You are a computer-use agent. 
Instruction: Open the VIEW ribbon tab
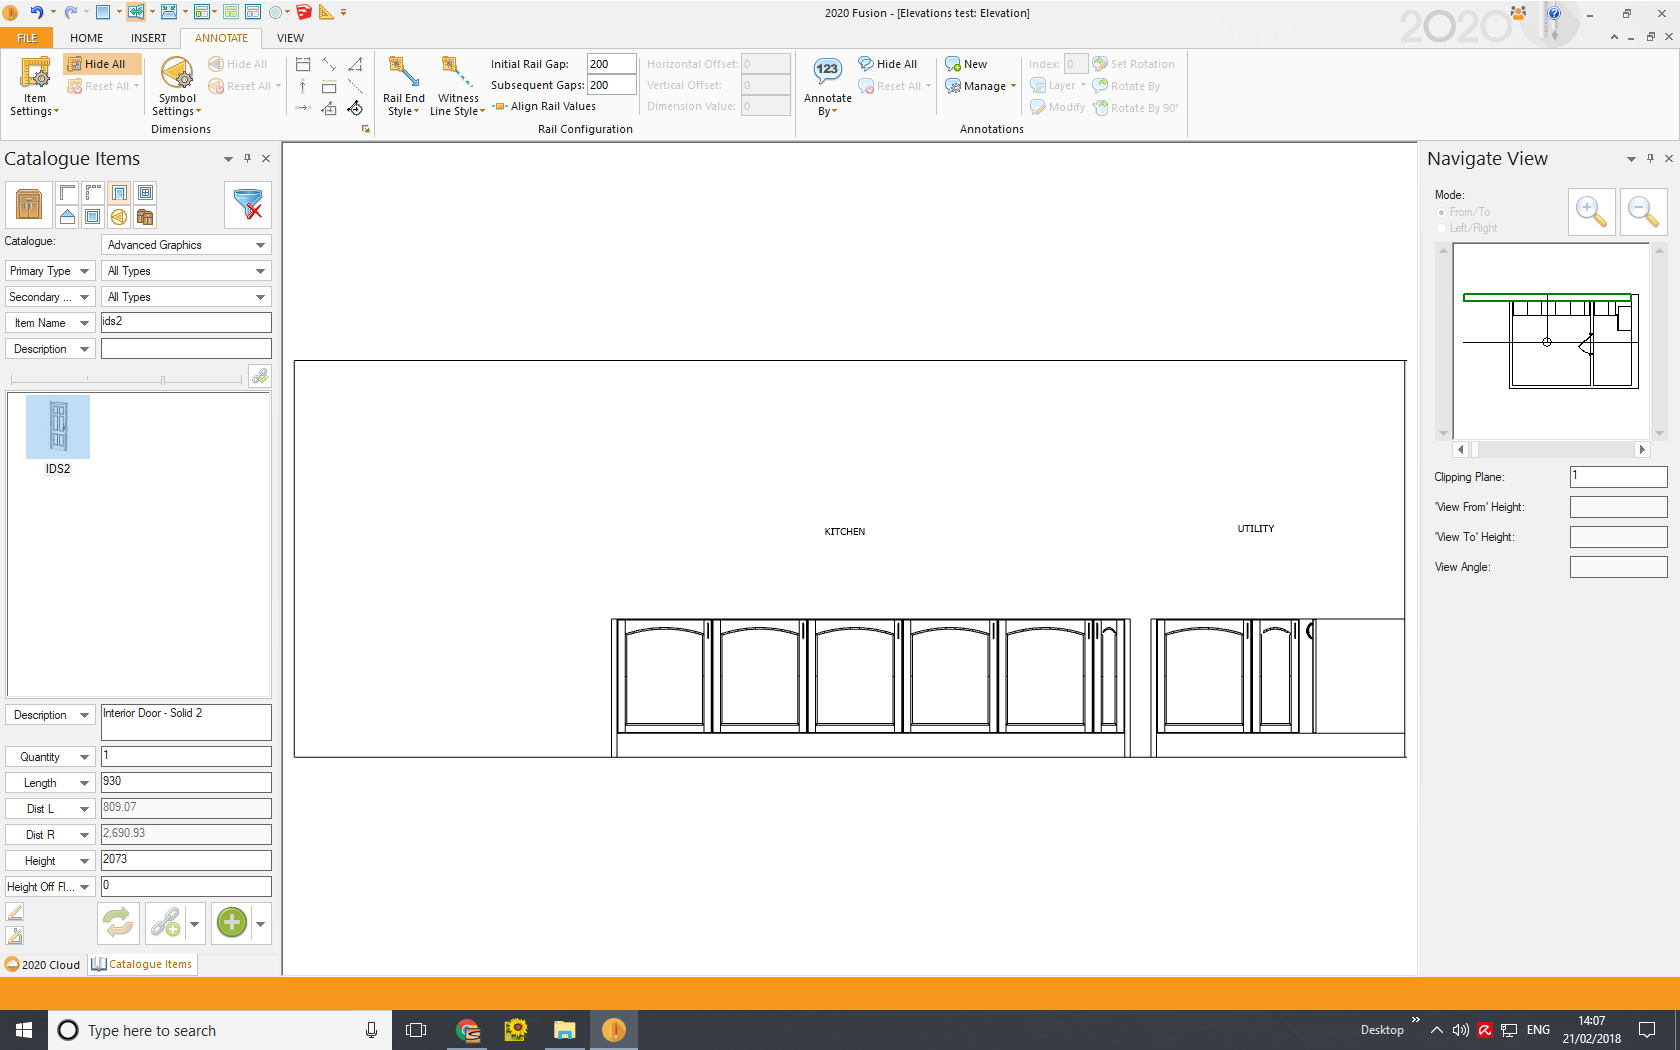point(290,38)
